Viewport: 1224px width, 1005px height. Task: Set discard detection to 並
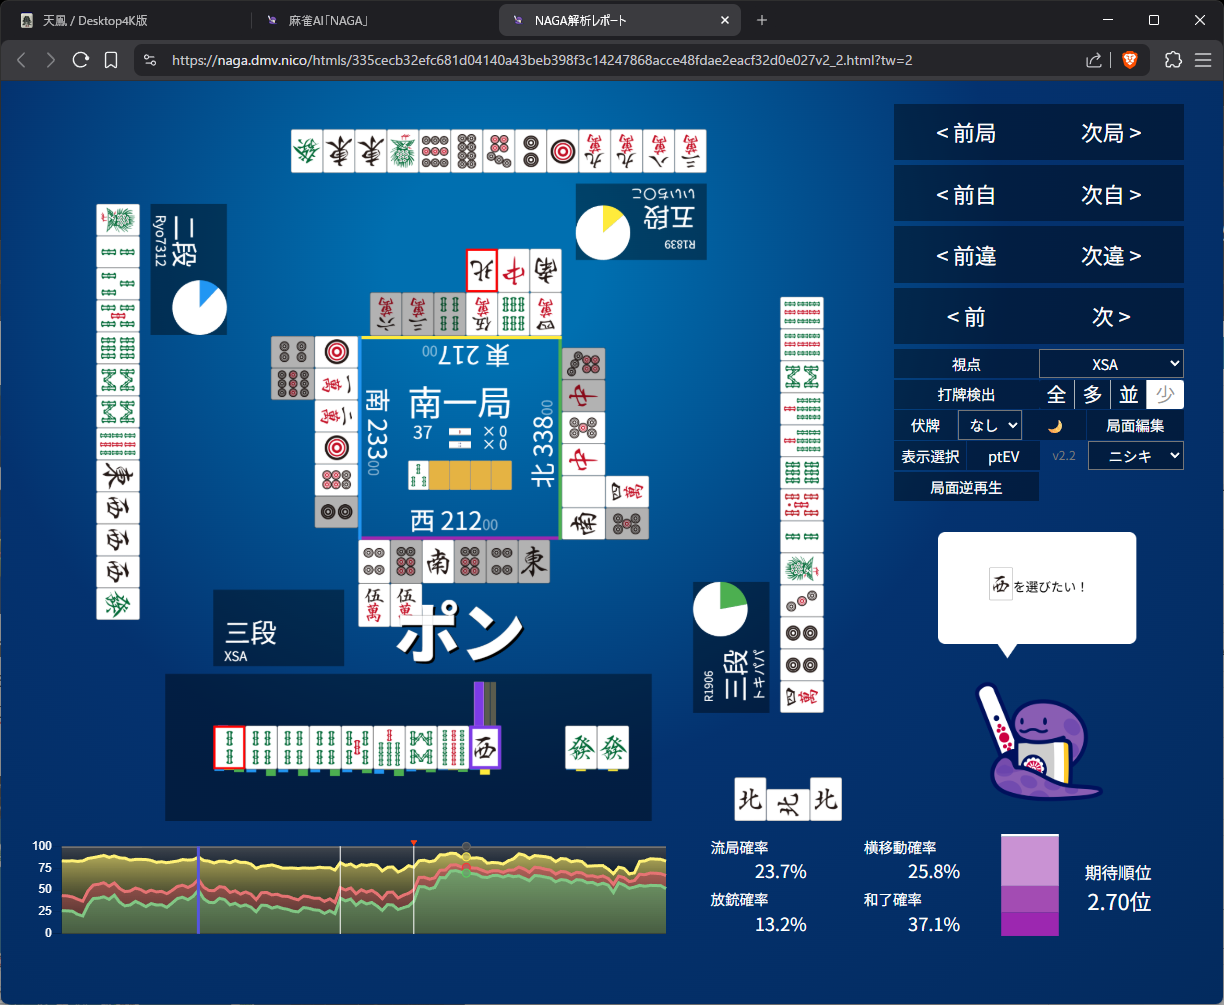point(1129,395)
